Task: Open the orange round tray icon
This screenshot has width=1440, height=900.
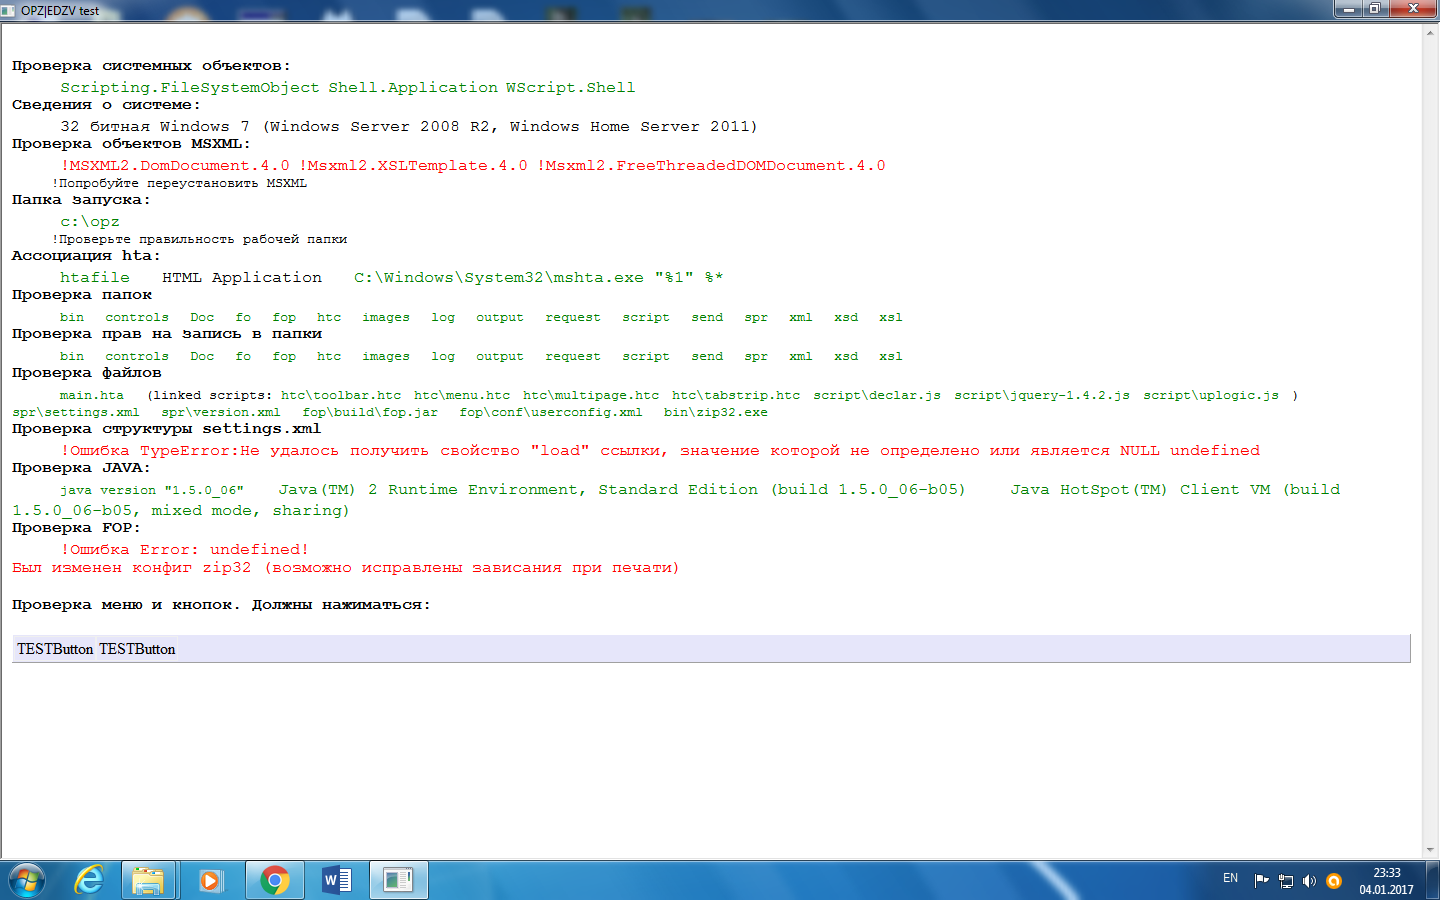Action: 1333,881
